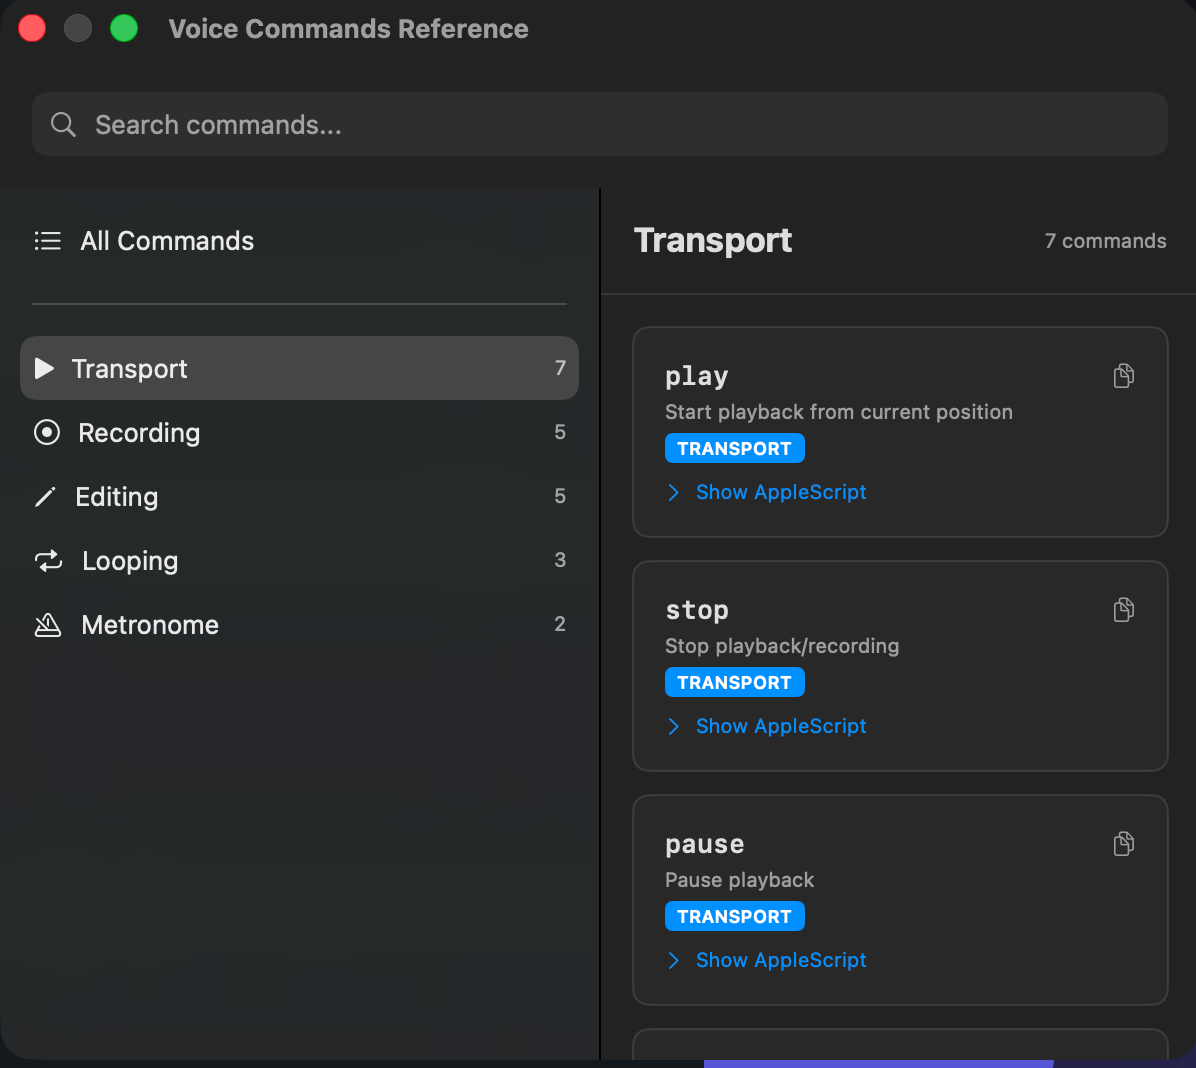Select the Transport play icon in sidebar

coord(44,368)
